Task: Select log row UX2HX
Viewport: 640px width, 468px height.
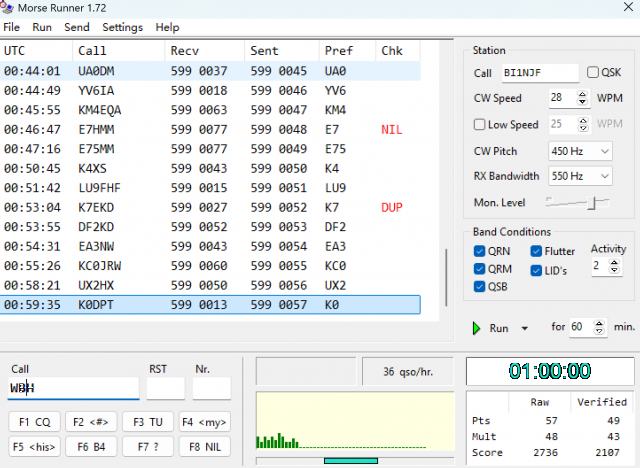Action: click(210, 286)
